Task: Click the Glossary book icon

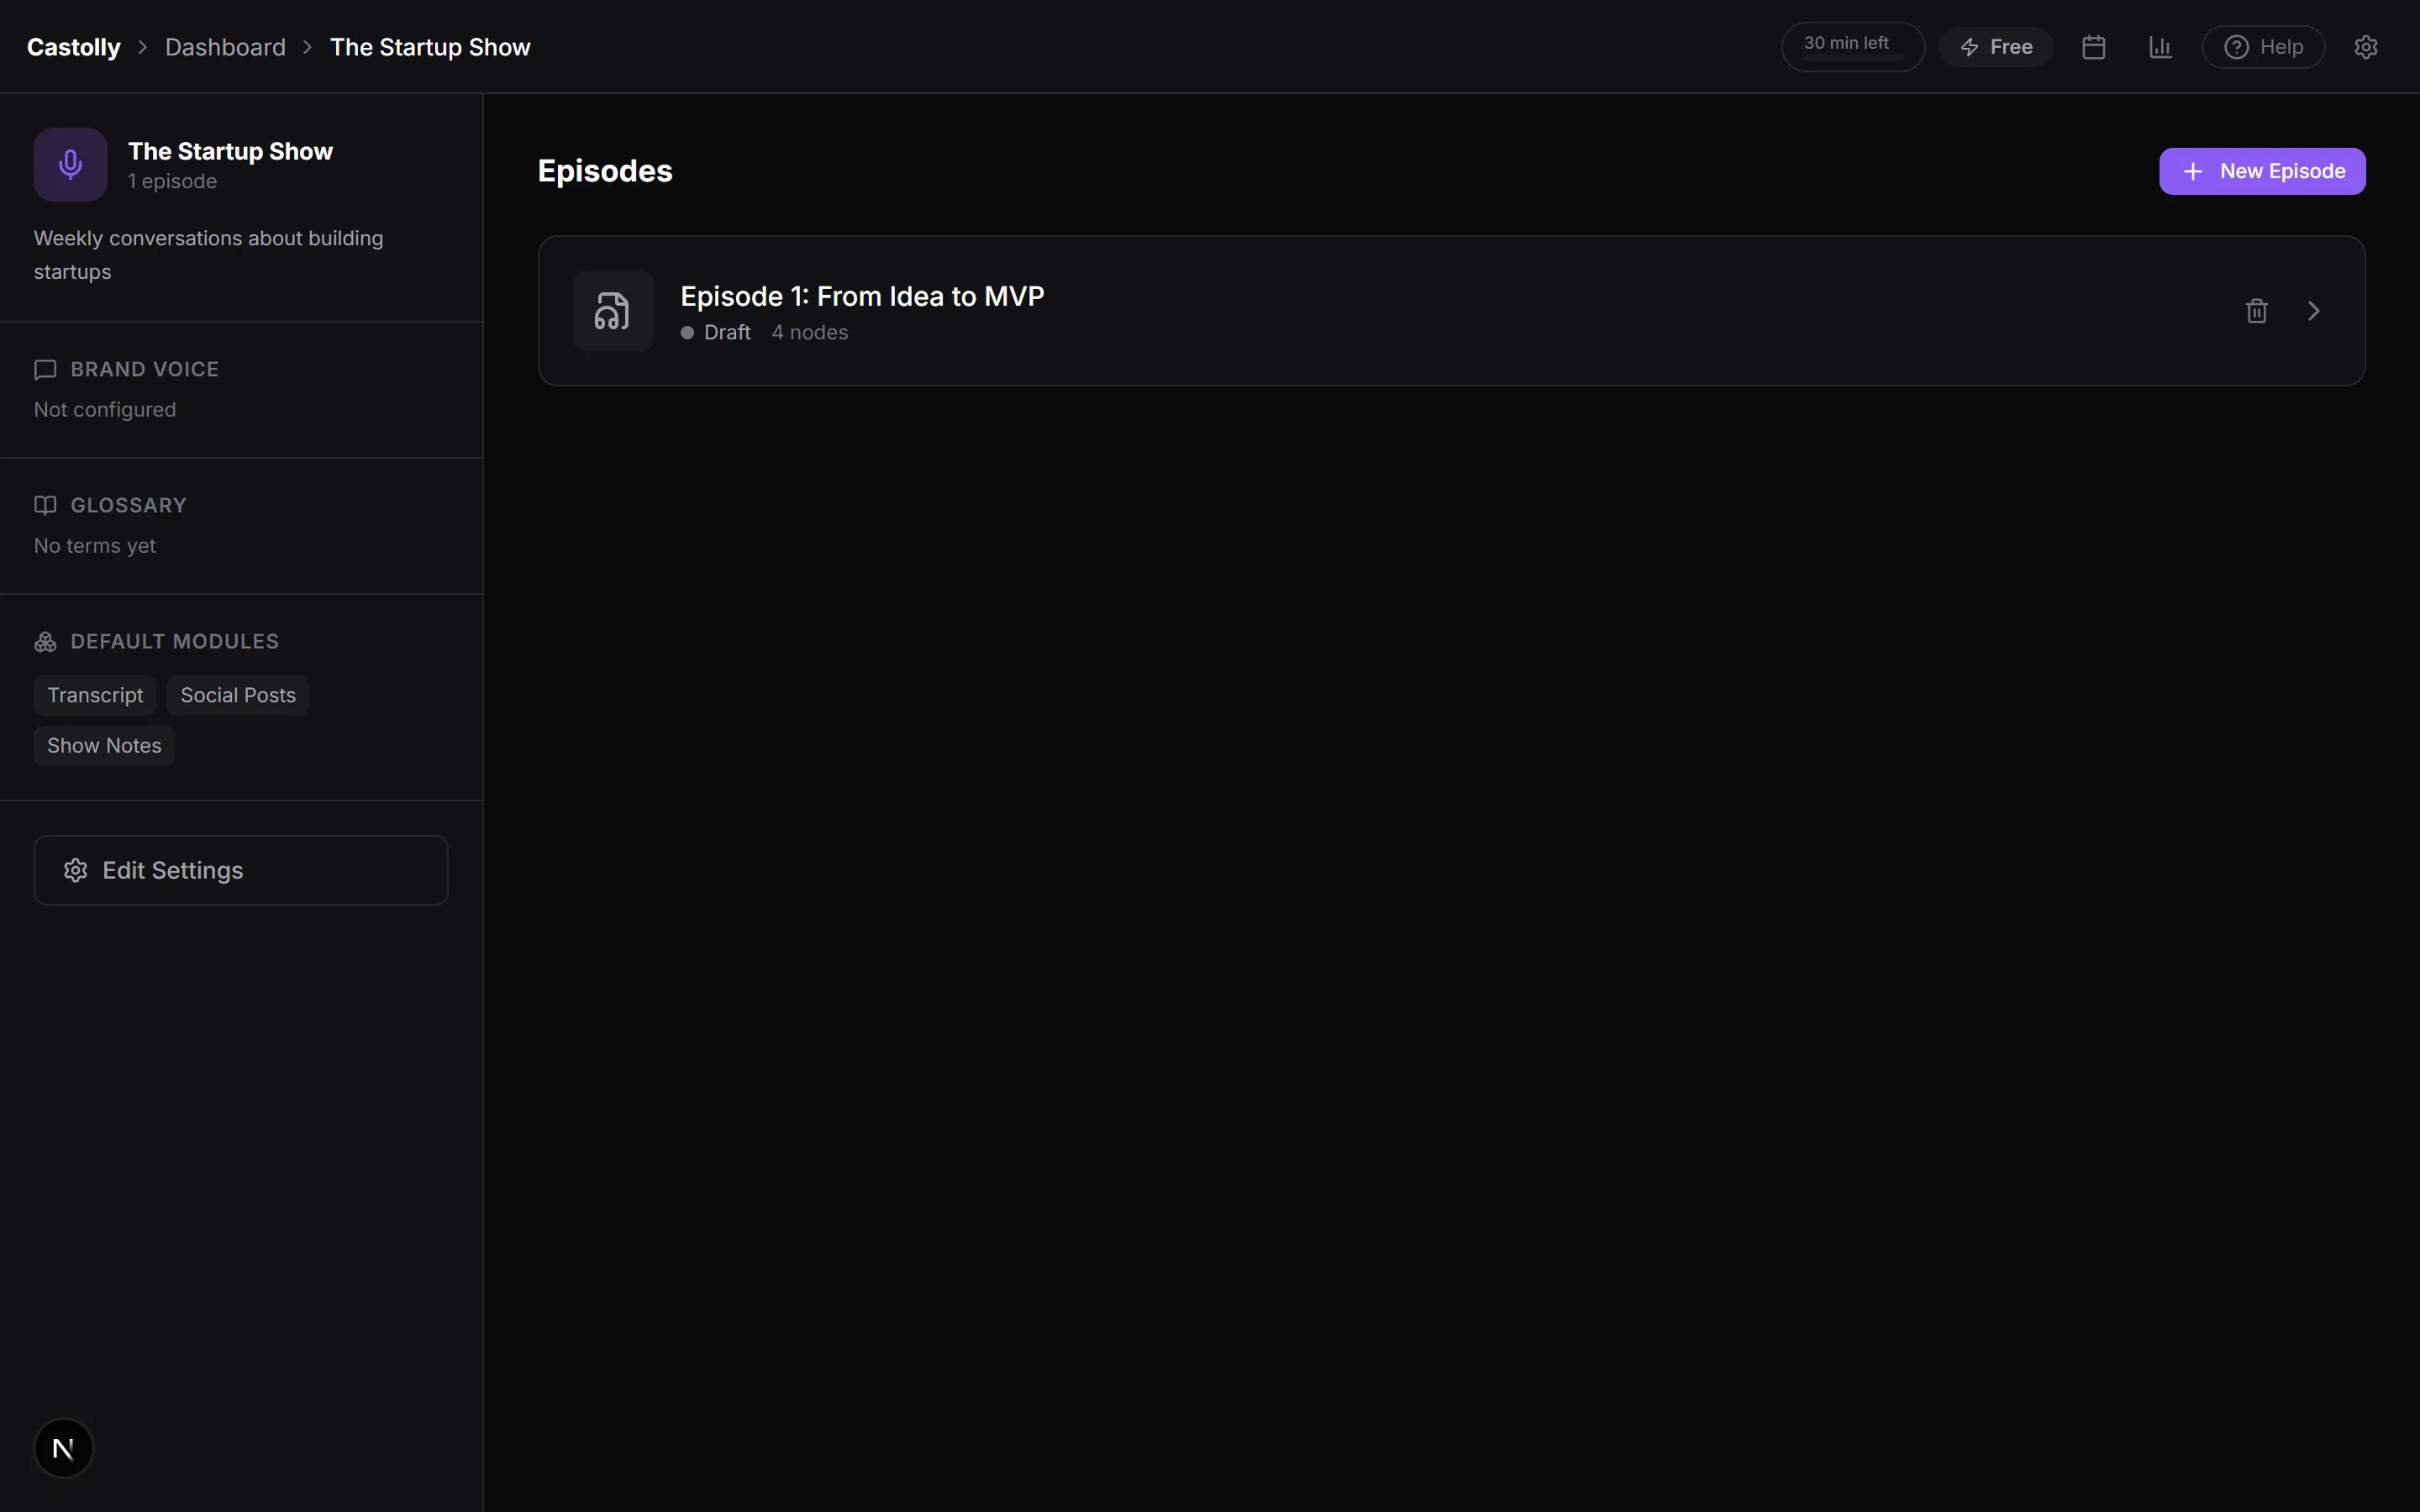Action: pos(45,505)
